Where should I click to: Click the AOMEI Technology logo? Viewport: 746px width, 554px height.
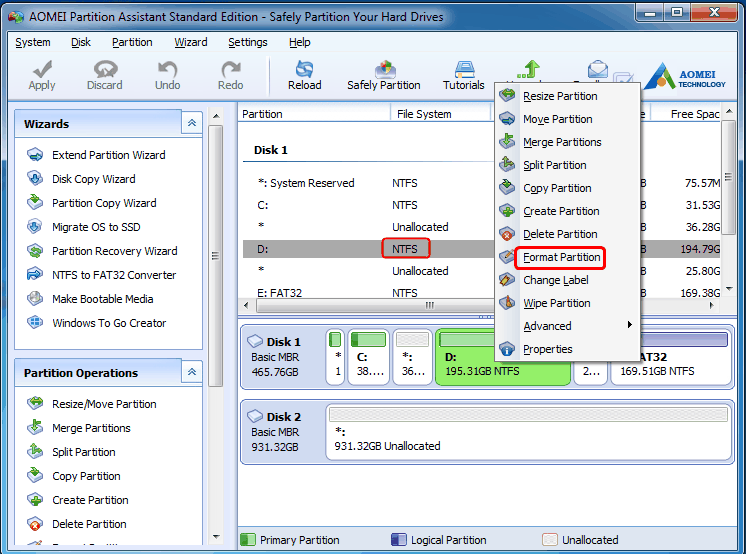(x=686, y=76)
